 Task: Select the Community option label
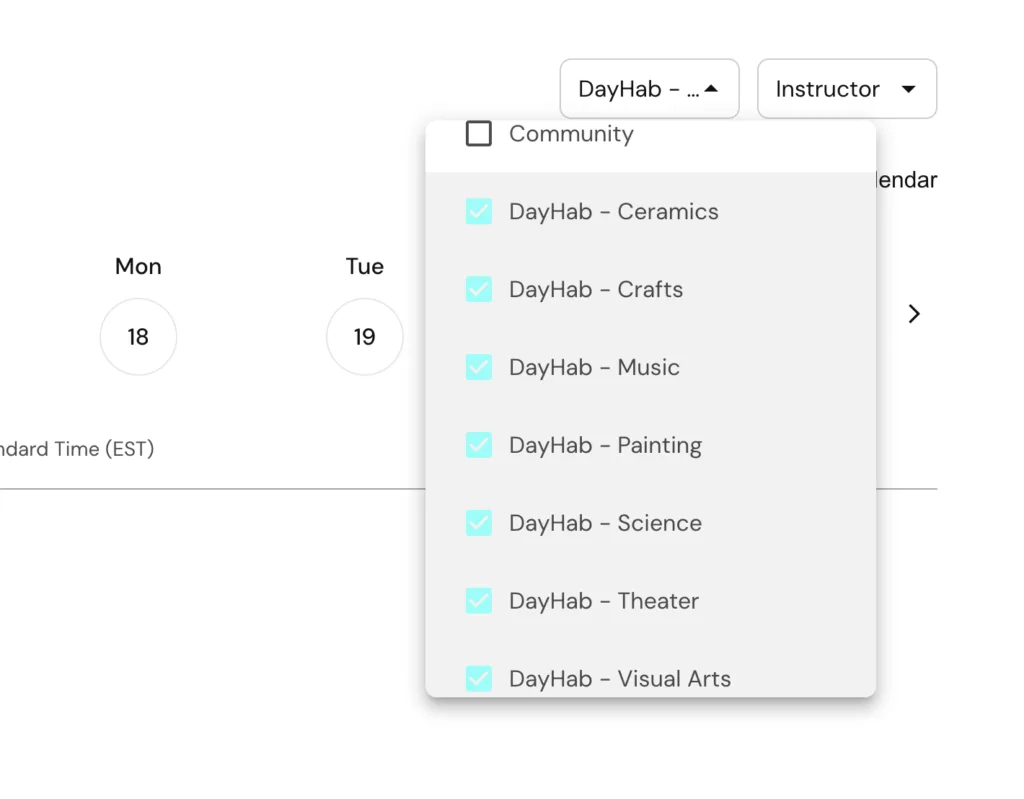click(571, 134)
